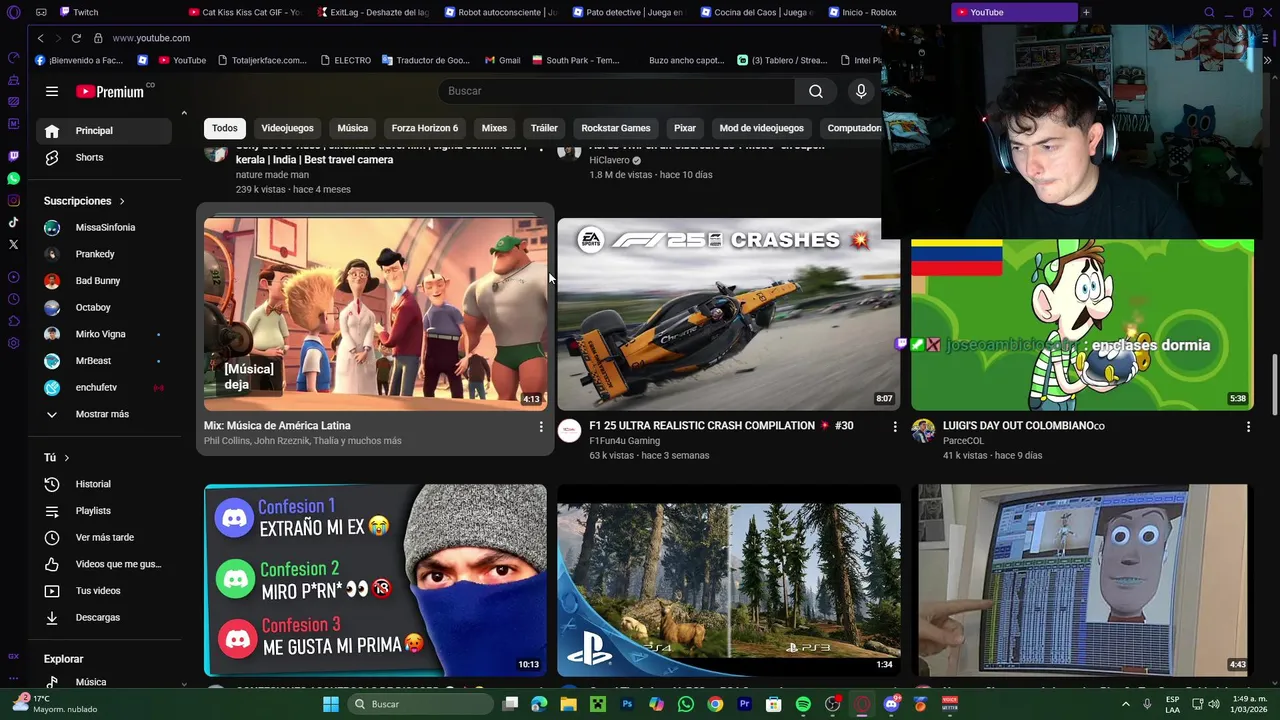Image resolution: width=1280 pixels, height=720 pixels.
Task: Open the Traductor de Google bookmark
Action: click(x=426, y=60)
